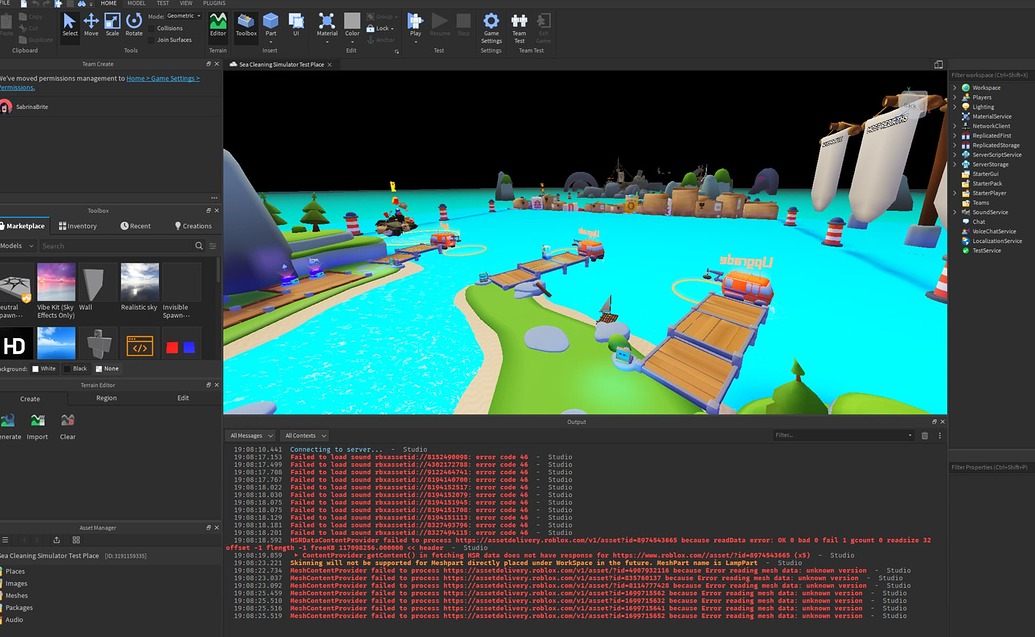The image size is (1035, 637).
Task: Switch to the VIEW ribbon tab
Action: [186, 3]
